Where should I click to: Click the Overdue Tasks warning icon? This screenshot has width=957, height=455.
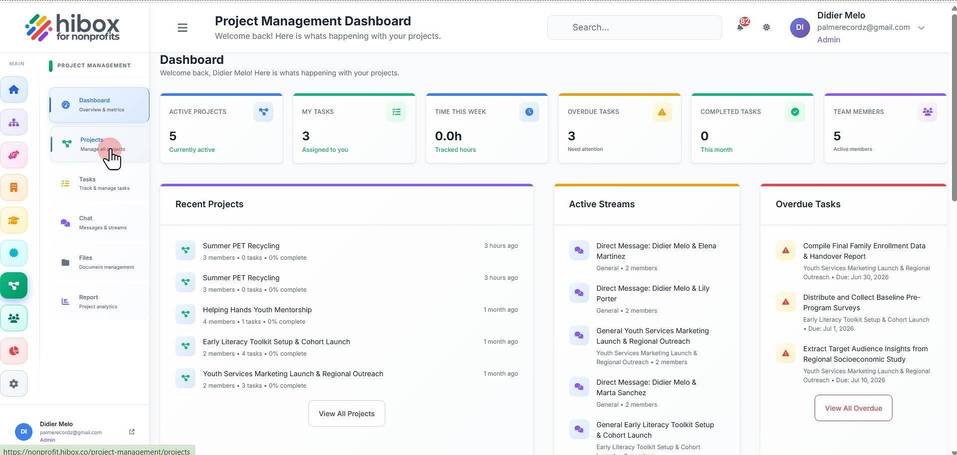coord(662,112)
